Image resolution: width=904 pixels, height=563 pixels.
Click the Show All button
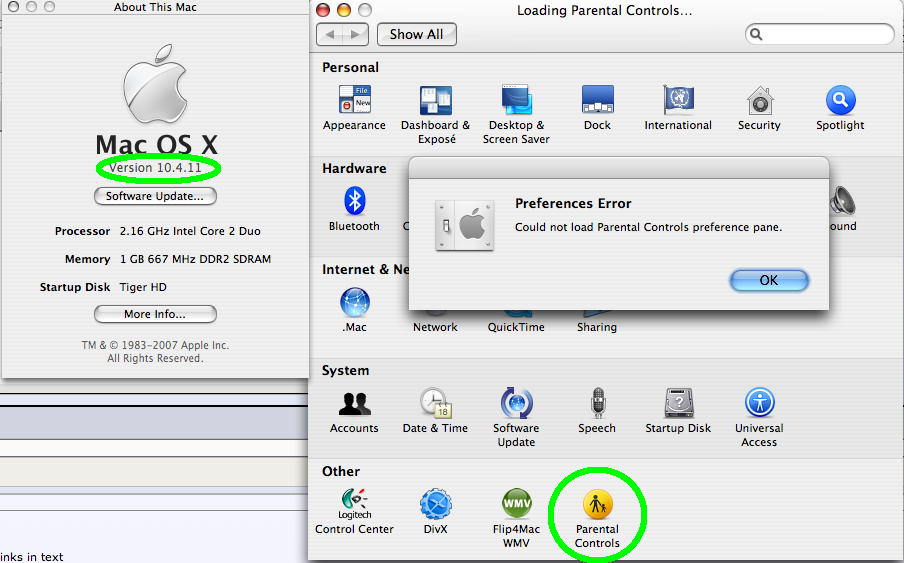[x=416, y=34]
